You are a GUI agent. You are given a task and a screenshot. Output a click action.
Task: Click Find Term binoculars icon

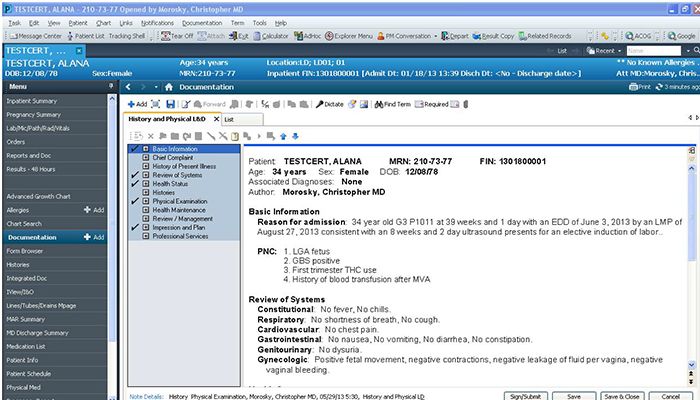[391, 104]
